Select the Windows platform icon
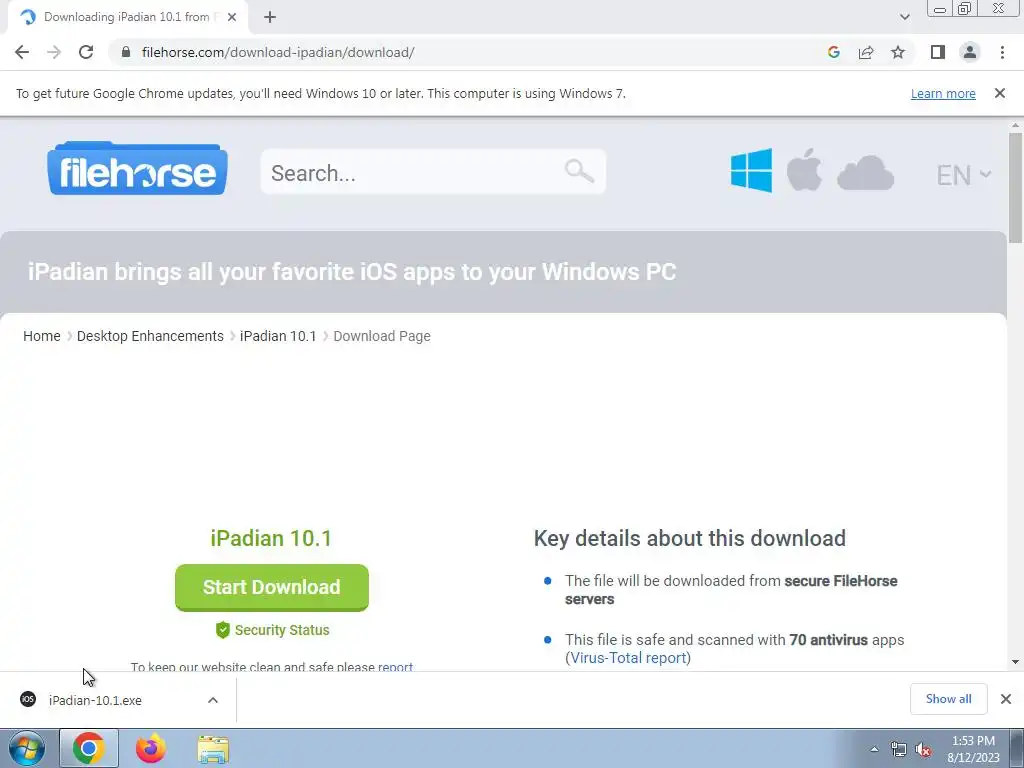 (x=751, y=170)
